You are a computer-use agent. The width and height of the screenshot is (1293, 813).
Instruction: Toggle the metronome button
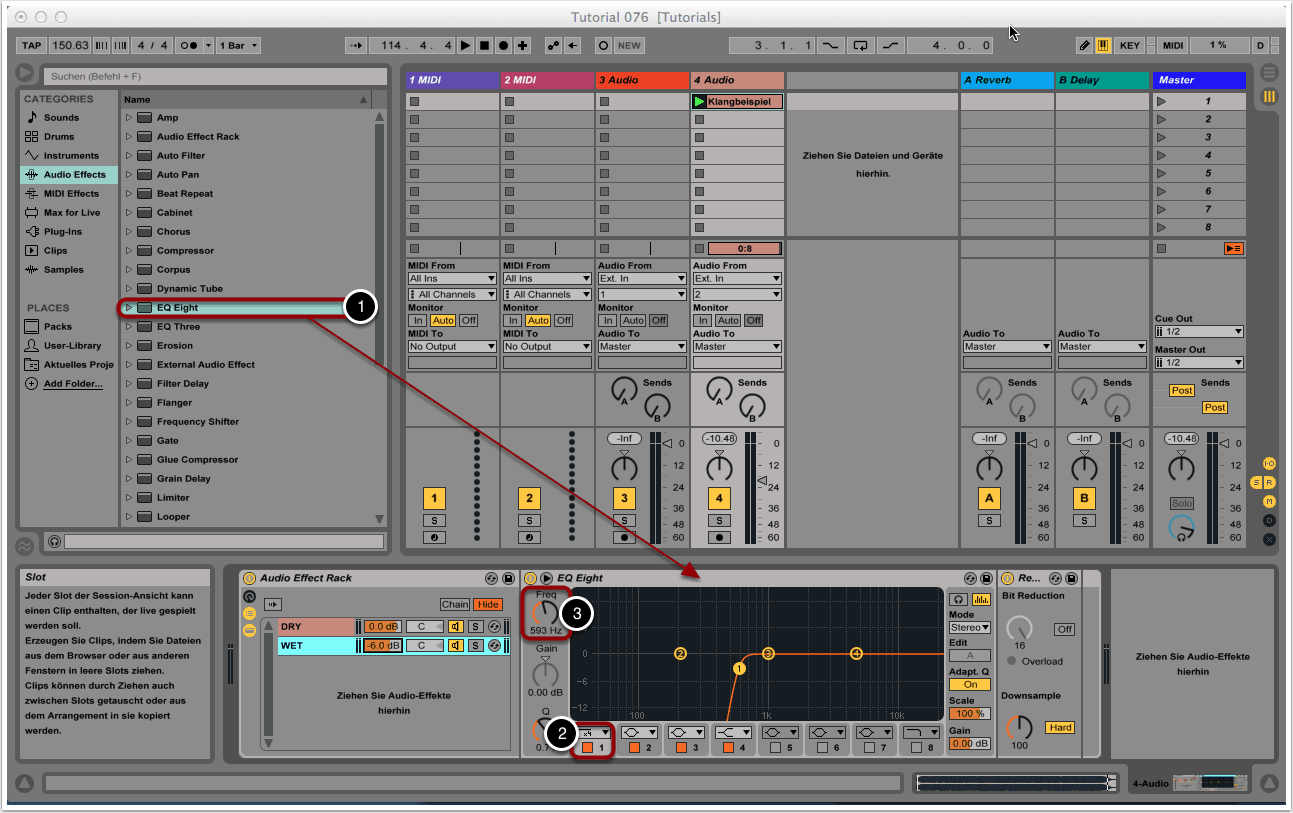187,45
